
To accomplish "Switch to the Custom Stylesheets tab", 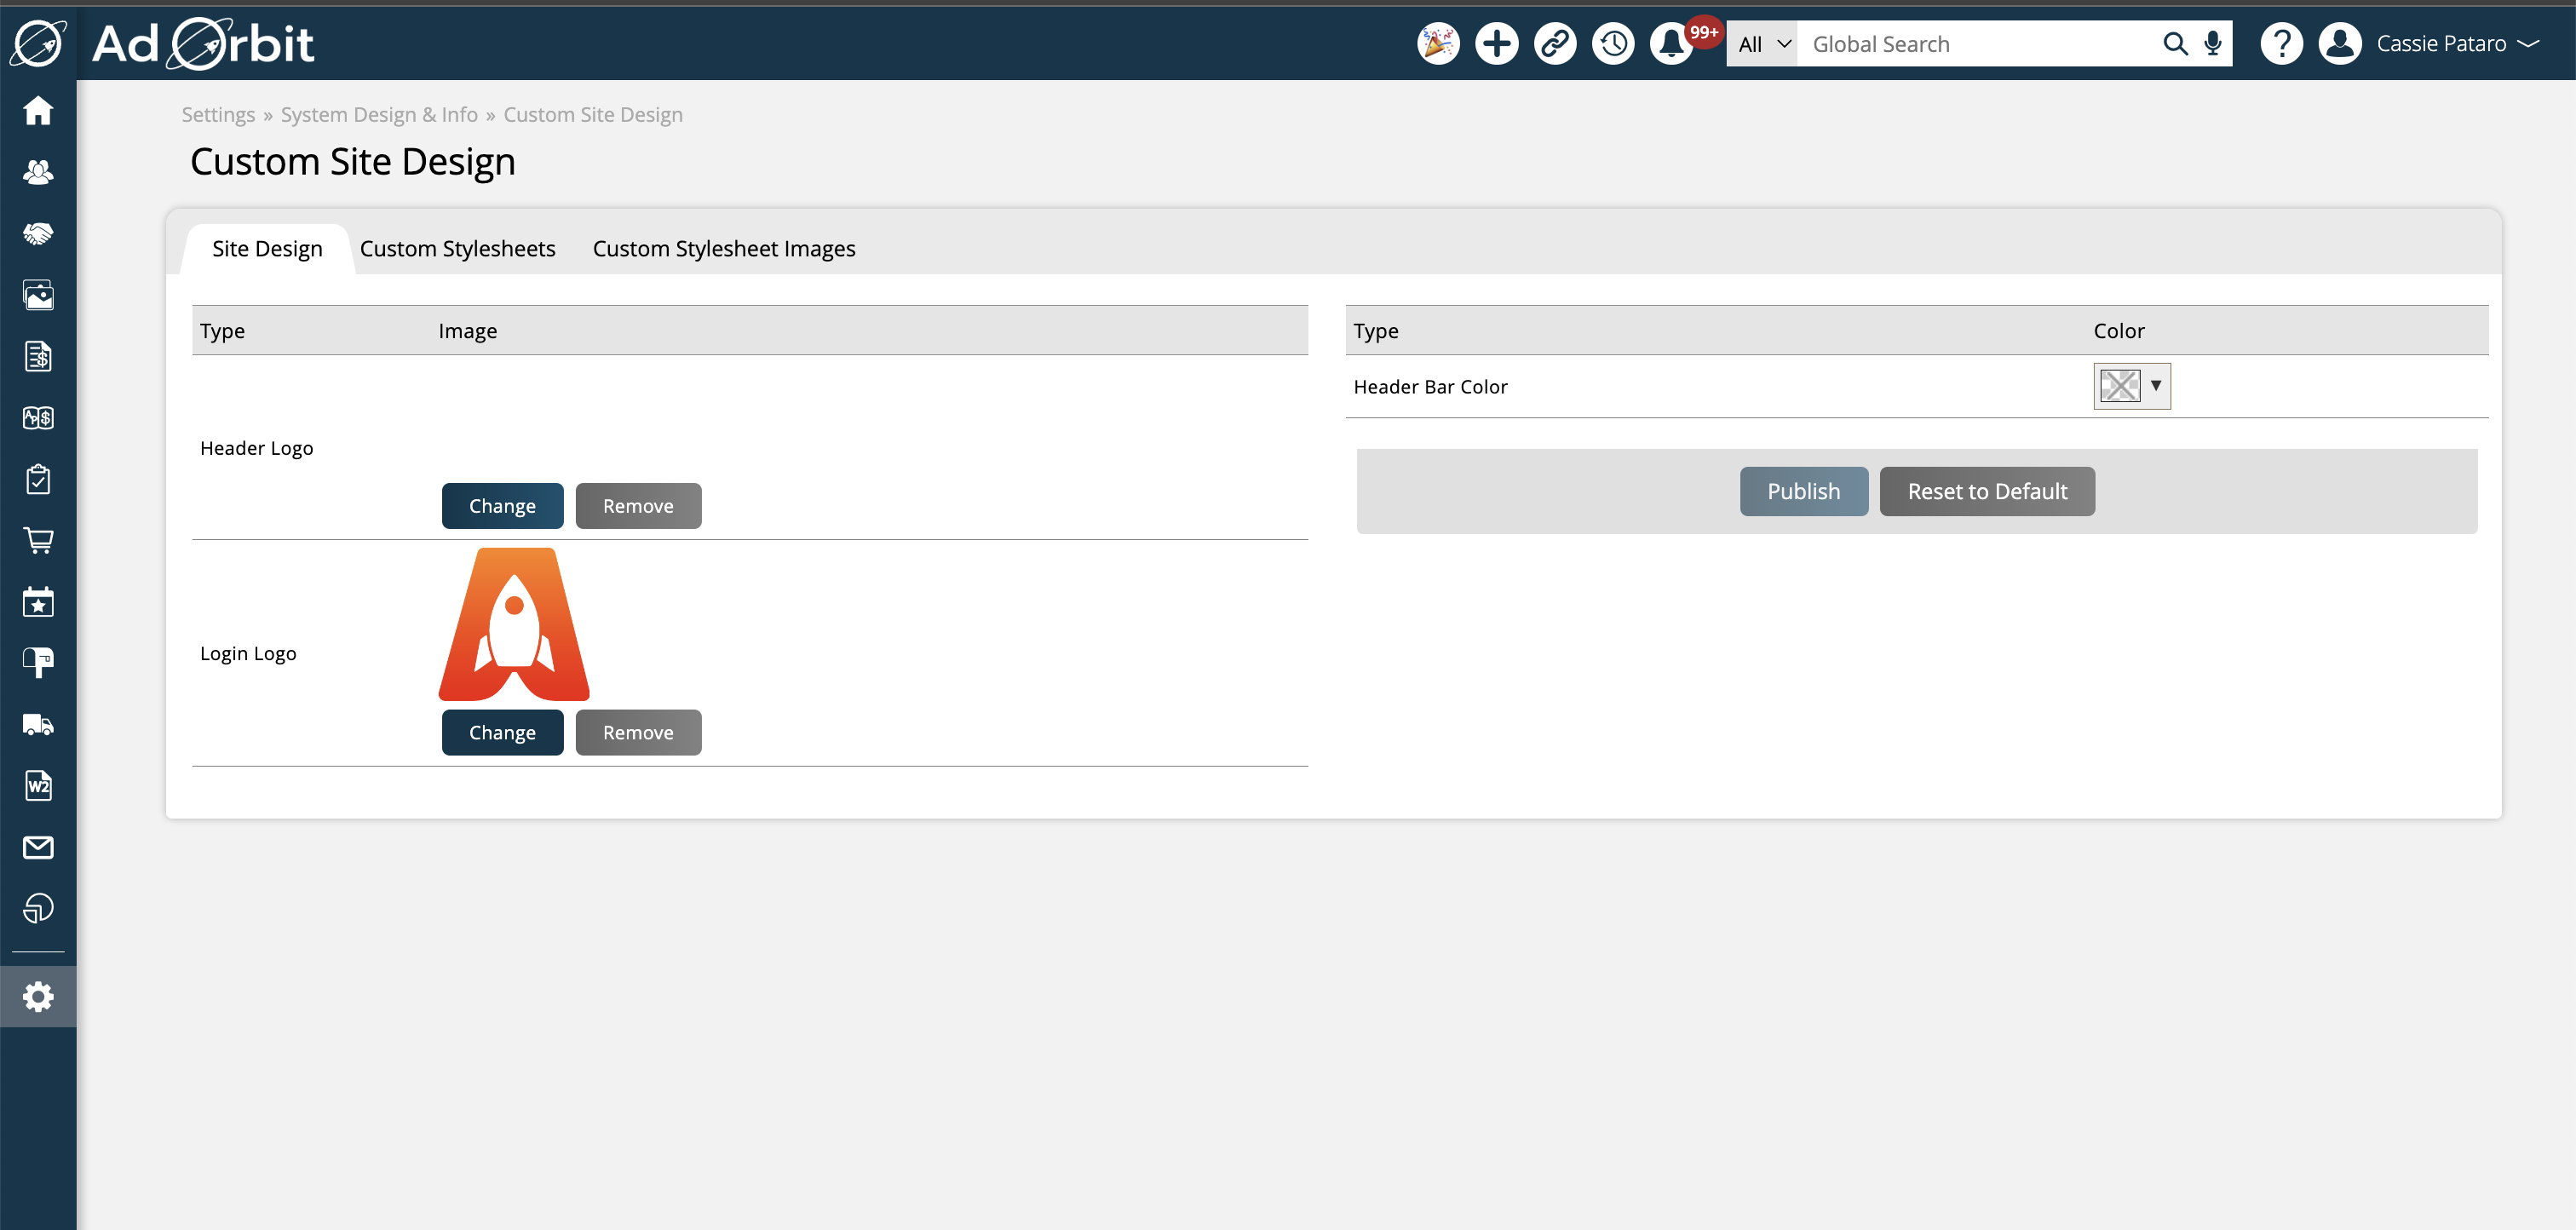I will (457, 248).
